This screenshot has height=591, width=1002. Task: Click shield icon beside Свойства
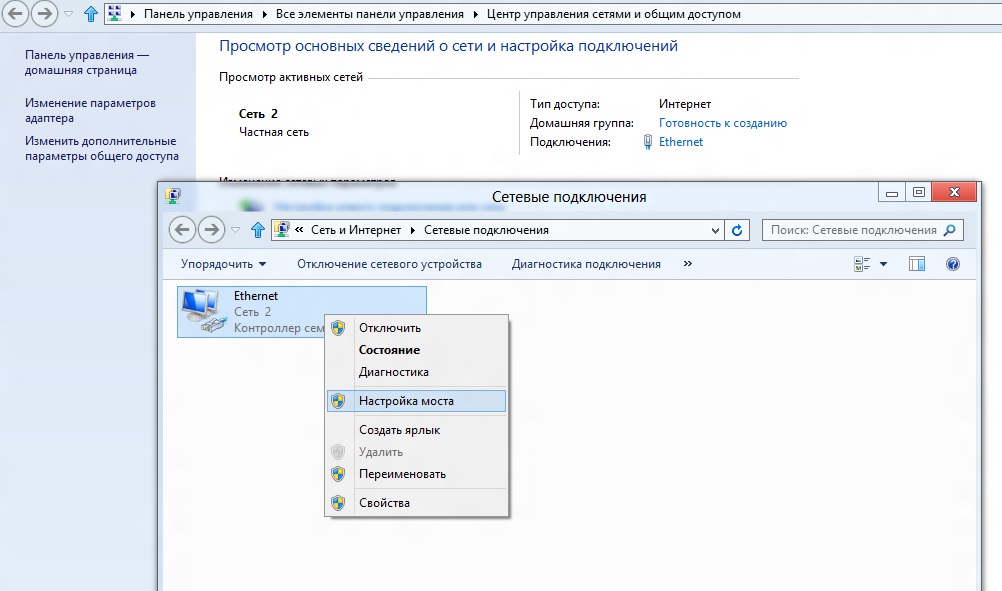tap(338, 503)
